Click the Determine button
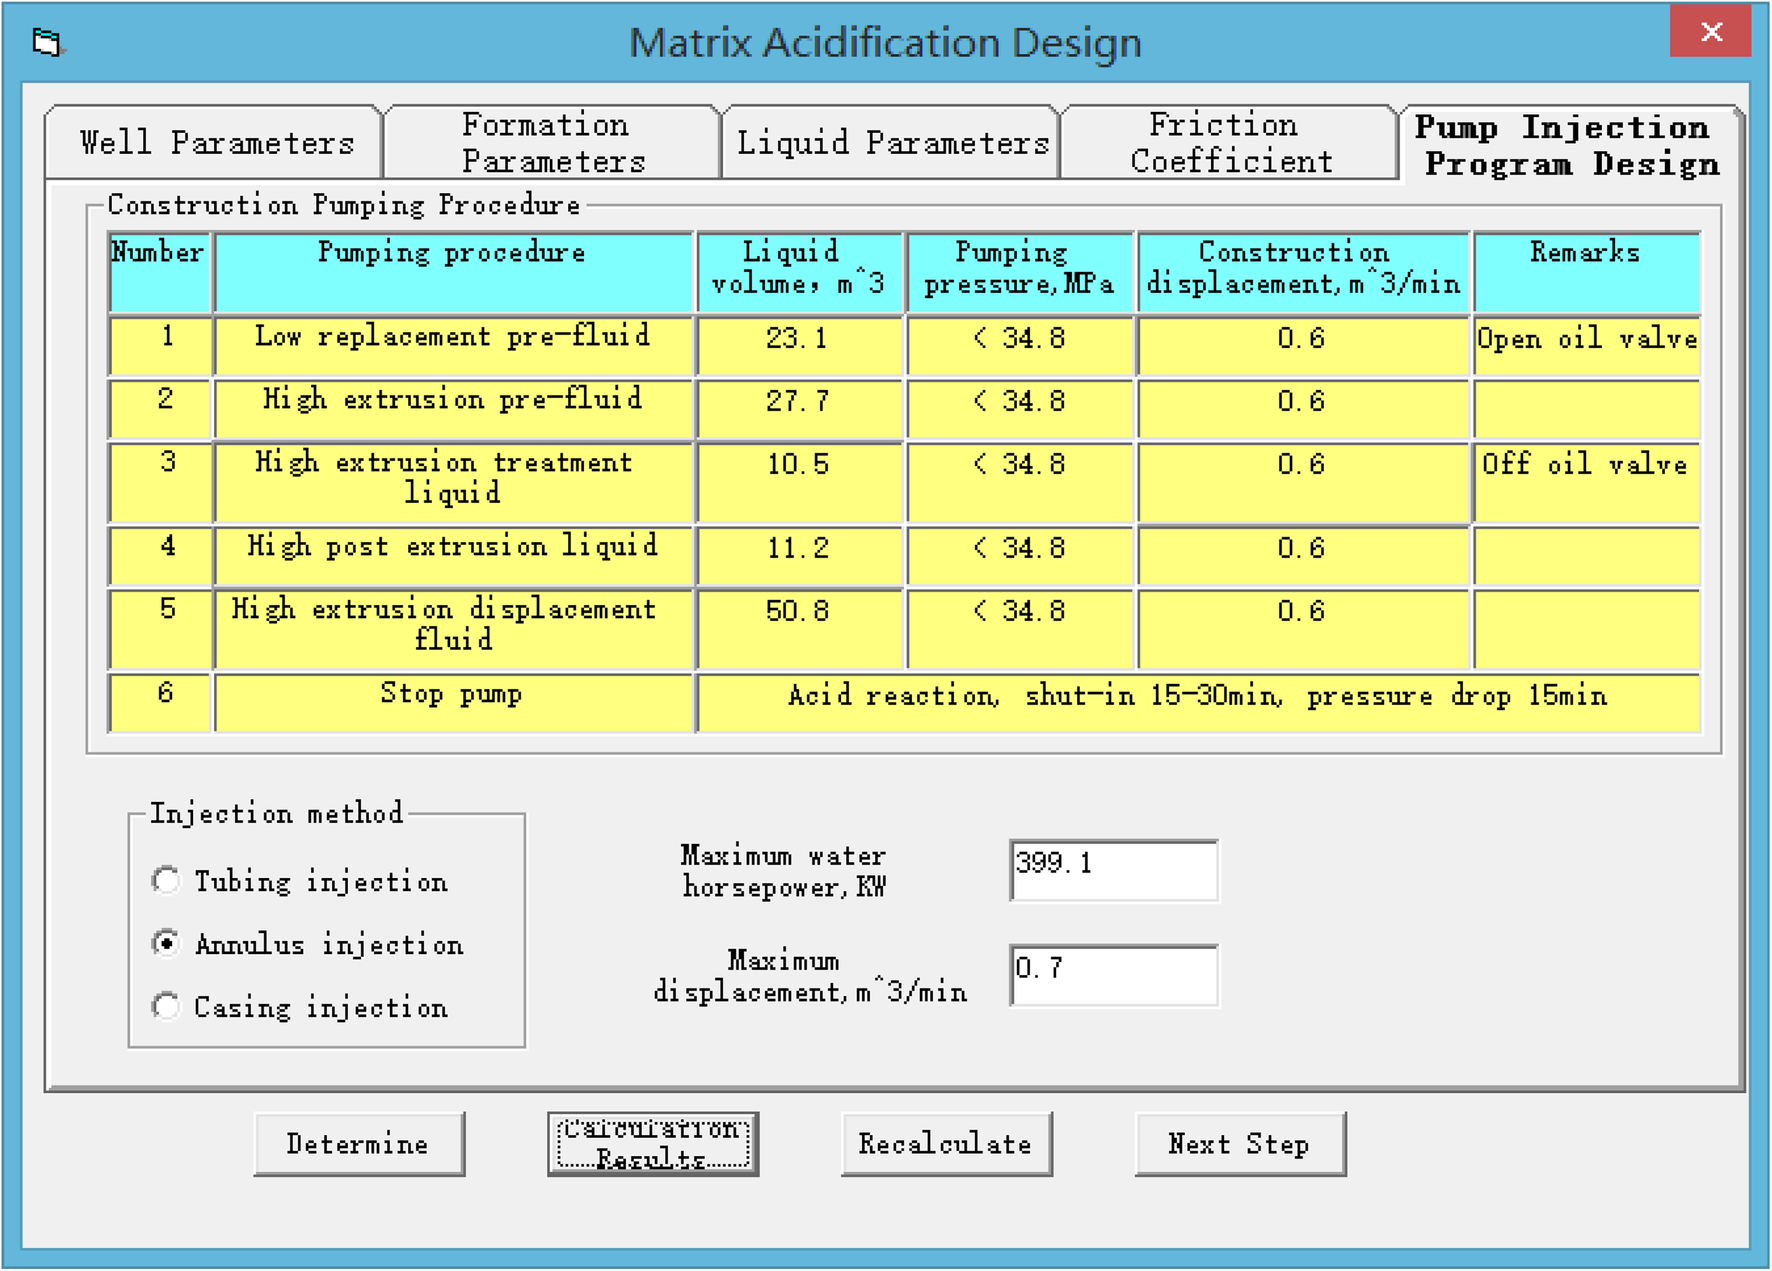Image resolution: width=1772 pixels, height=1271 pixels. click(359, 1143)
